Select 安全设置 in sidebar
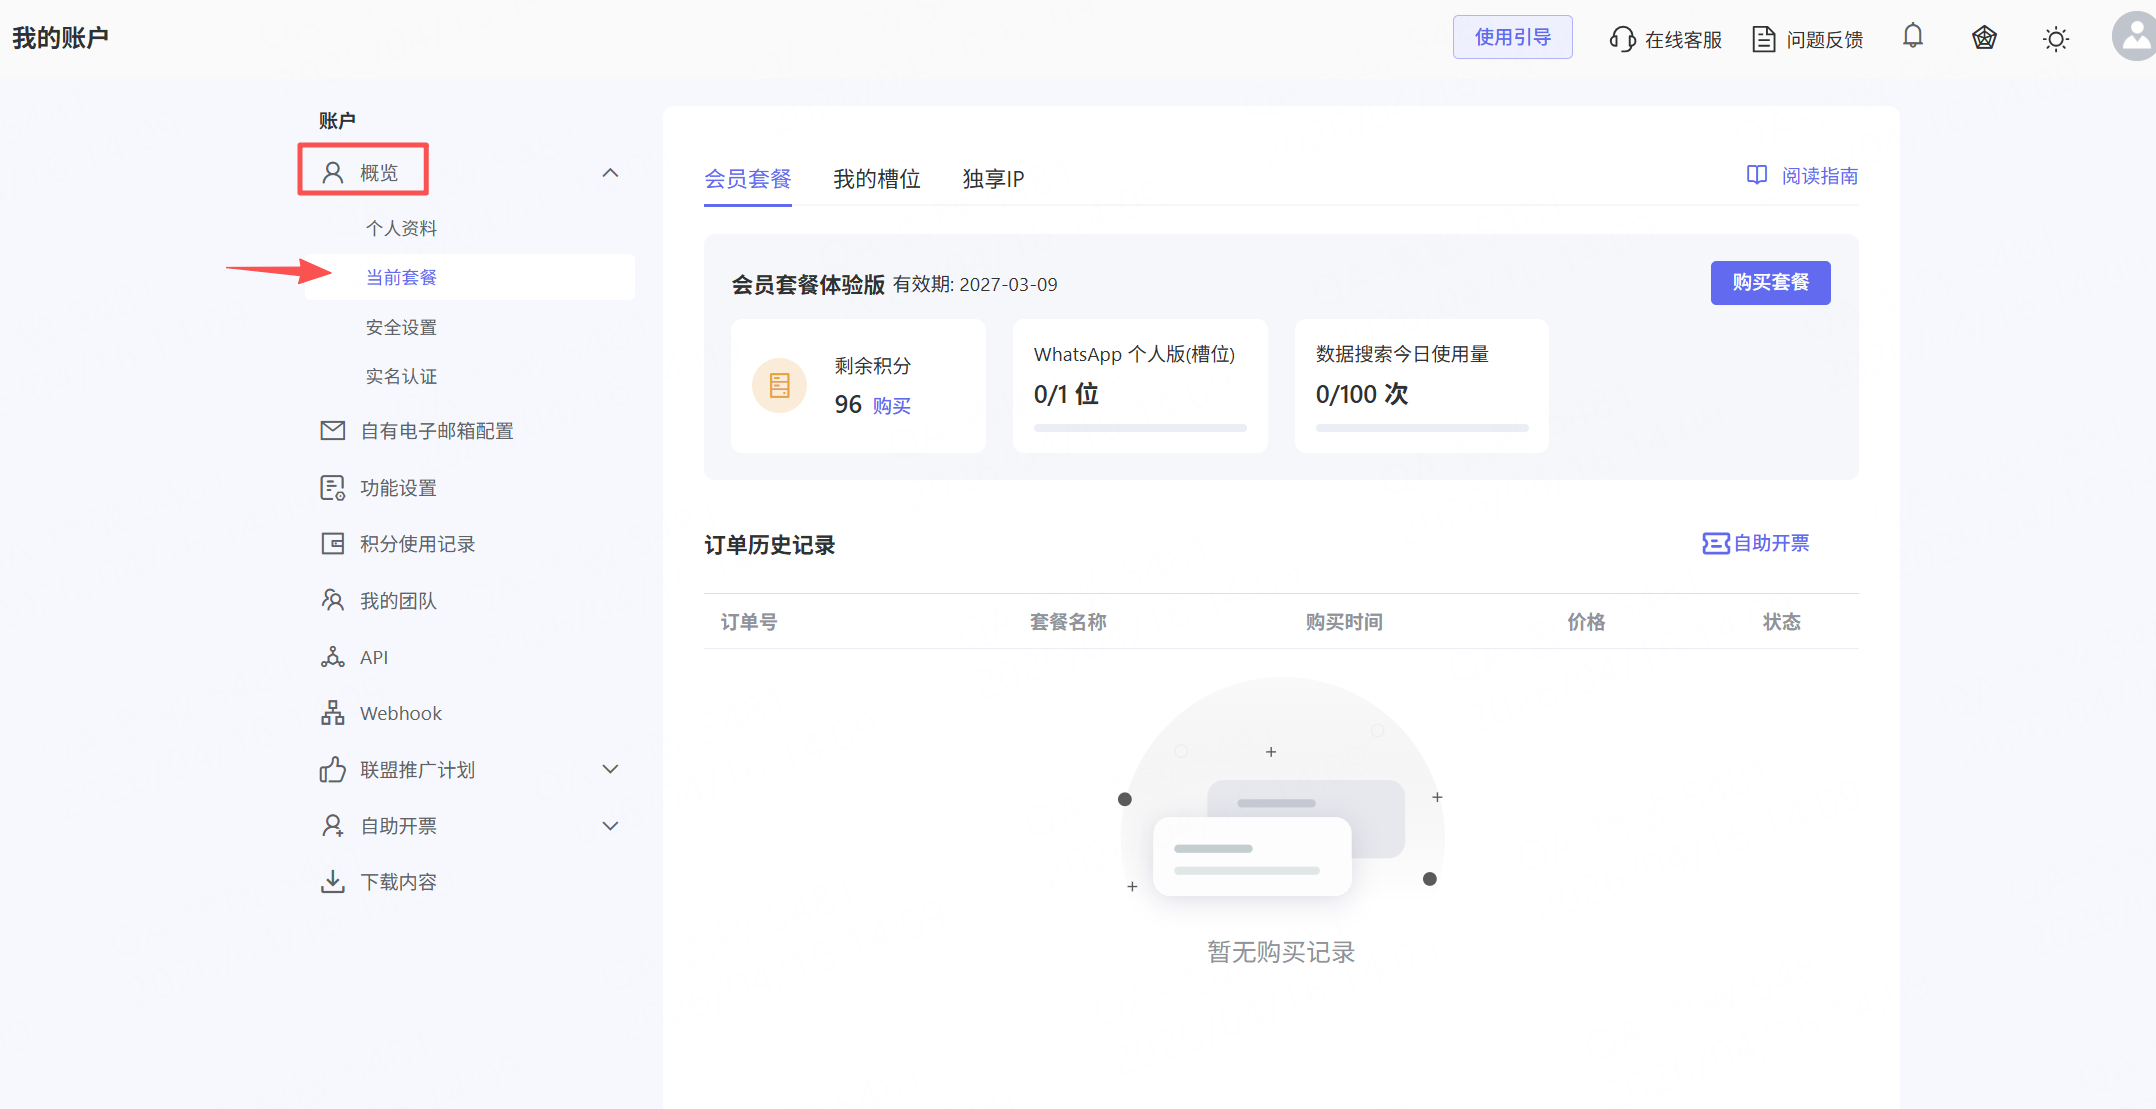Viewport: 2156px width, 1109px height. [401, 327]
